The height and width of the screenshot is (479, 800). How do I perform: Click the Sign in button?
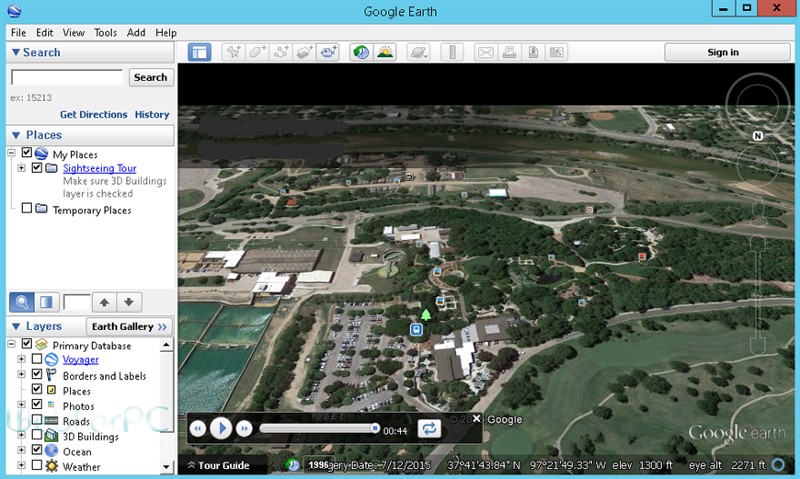point(721,52)
